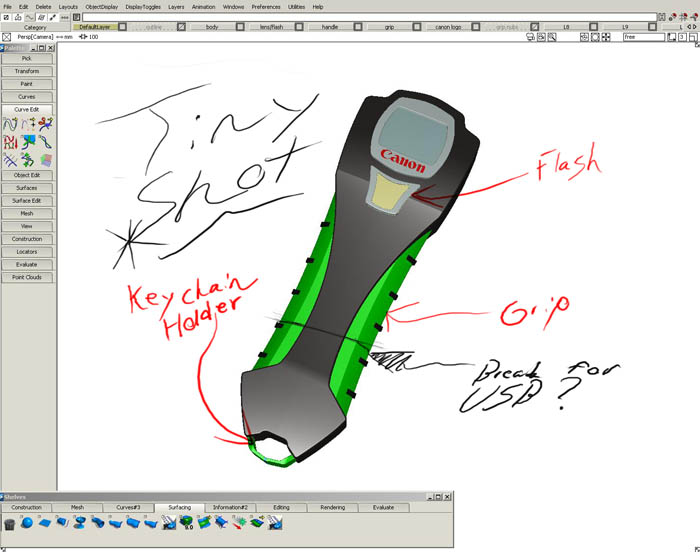Select the pink and blue patch tool icon

(46, 160)
